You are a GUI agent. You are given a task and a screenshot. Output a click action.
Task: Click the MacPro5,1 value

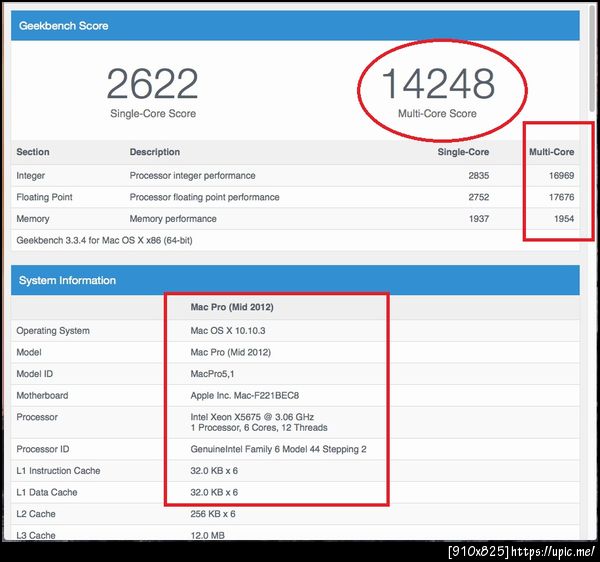tap(212, 374)
